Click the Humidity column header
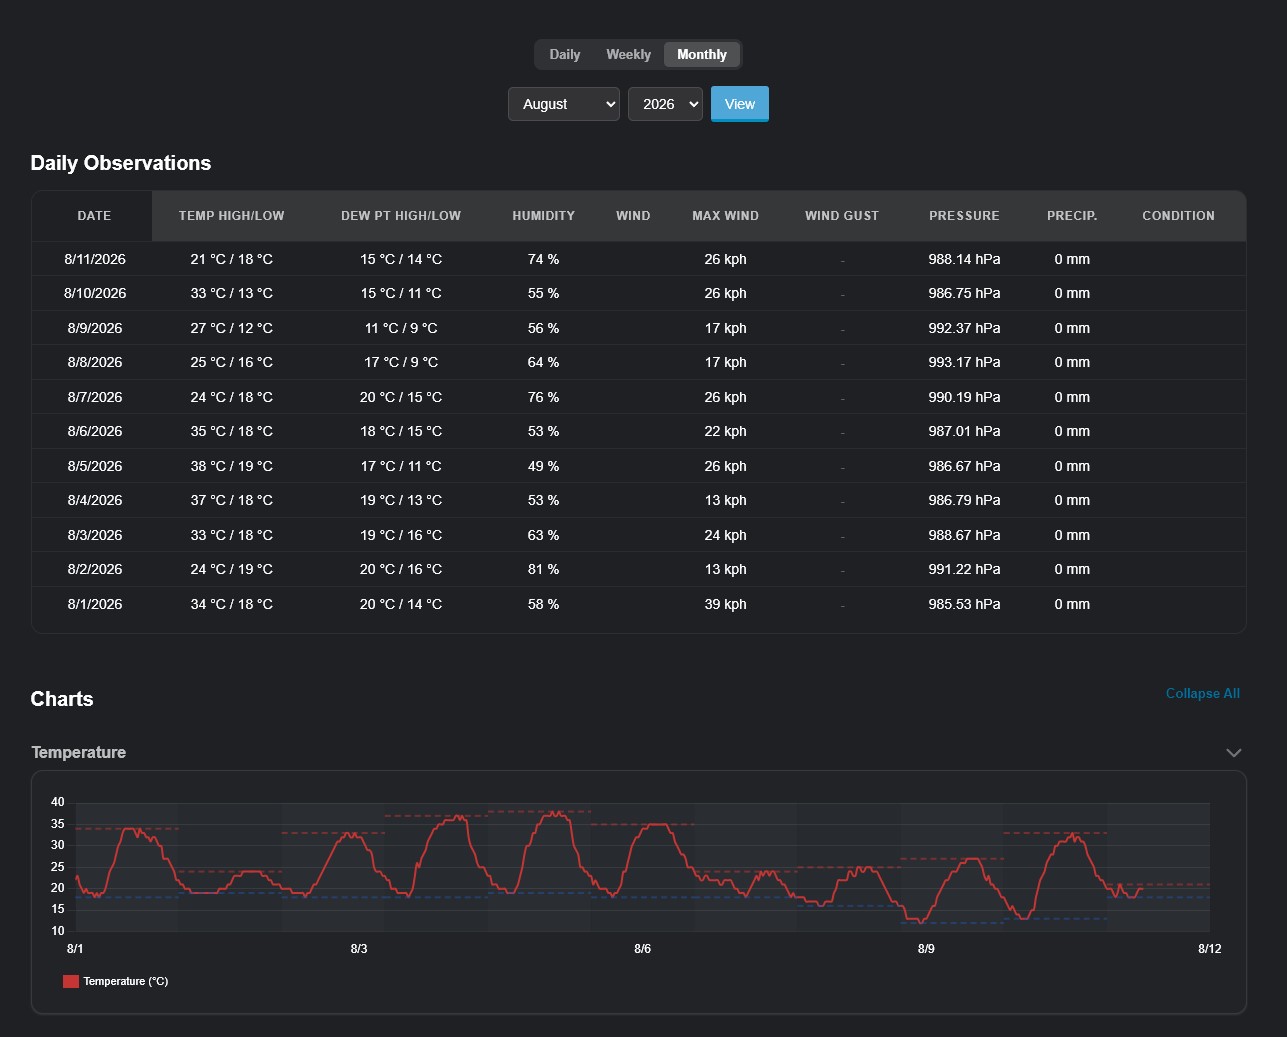Image resolution: width=1287 pixels, height=1037 pixels. click(x=543, y=216)
